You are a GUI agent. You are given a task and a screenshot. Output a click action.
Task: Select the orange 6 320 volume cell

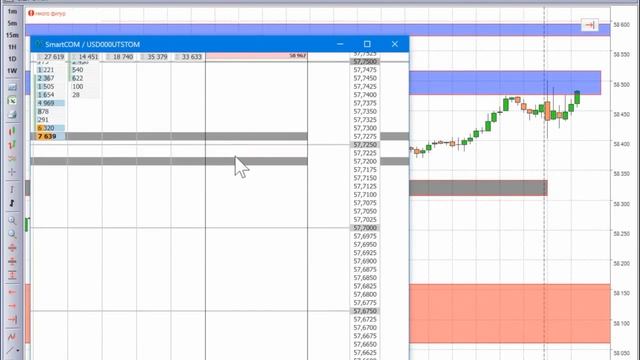(50, 128)
